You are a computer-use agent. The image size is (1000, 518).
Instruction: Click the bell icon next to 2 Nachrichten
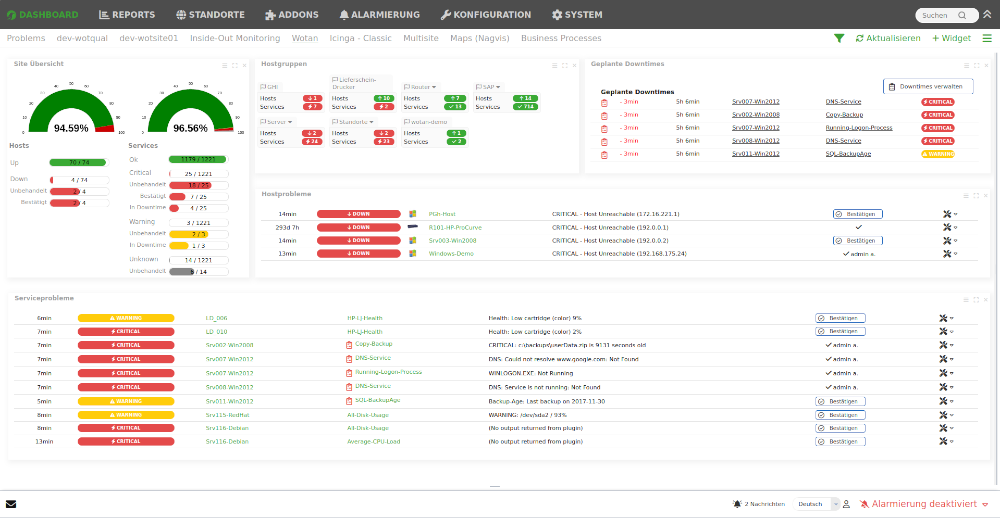(x=737, y=504)
